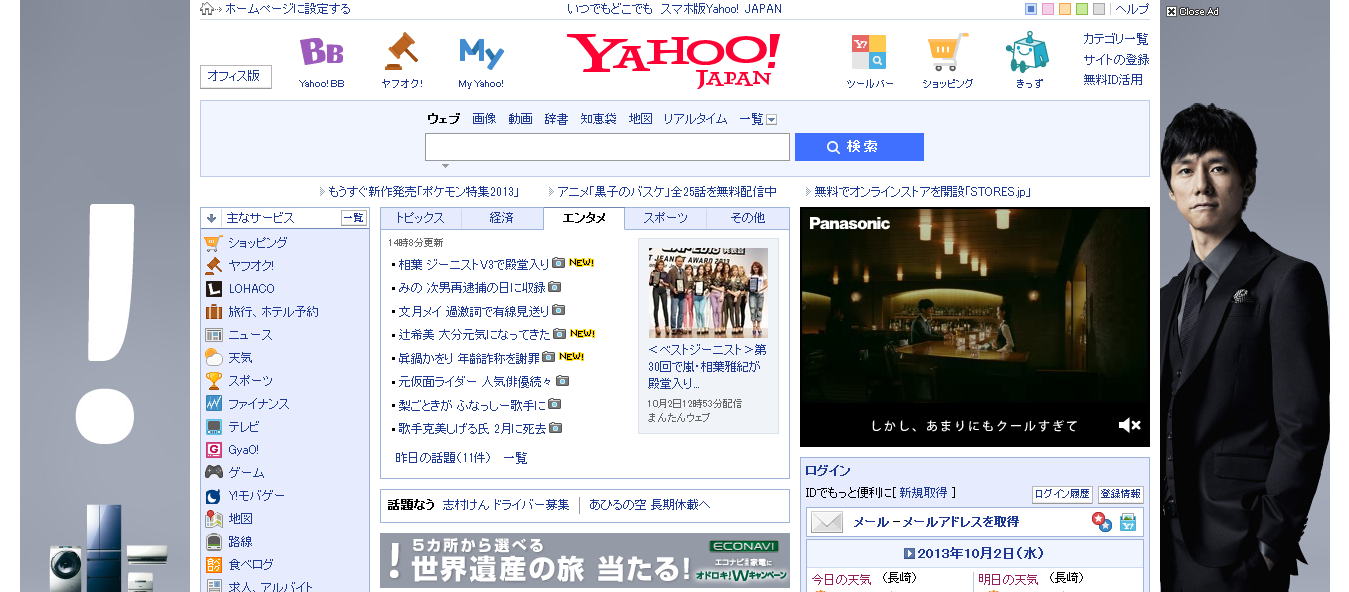1349x592 pixels.
Task: Open the ヤフオク! gavel icon in header
Action: click(x=402, y=51)
